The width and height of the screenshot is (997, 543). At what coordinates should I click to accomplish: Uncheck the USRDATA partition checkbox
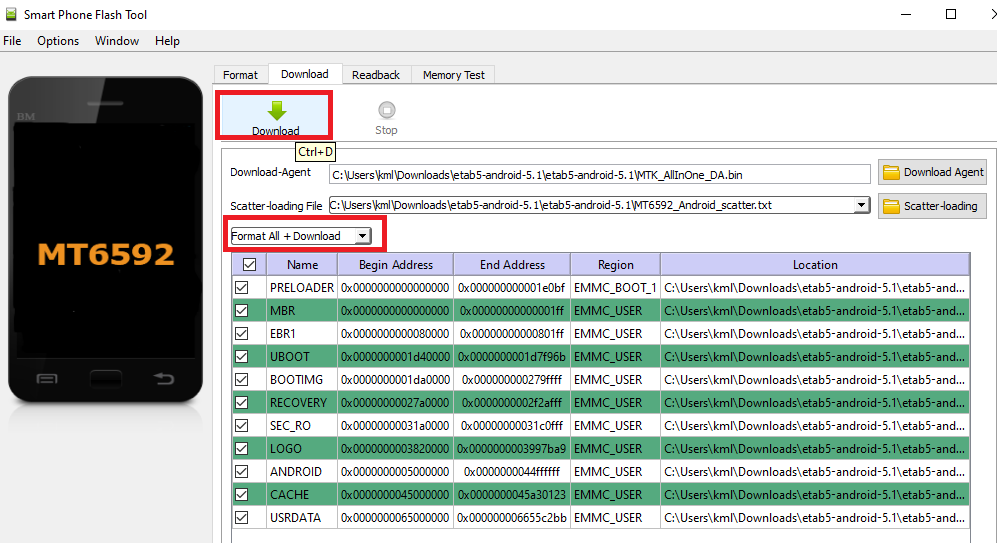242,518
